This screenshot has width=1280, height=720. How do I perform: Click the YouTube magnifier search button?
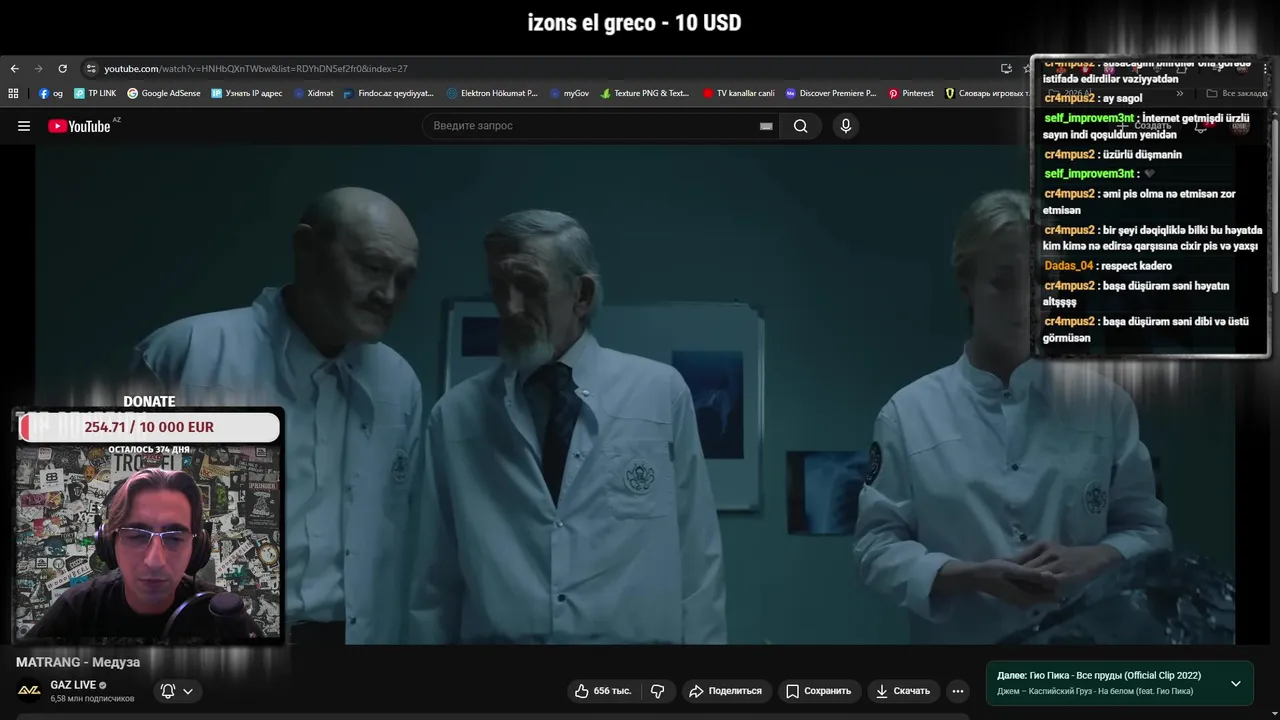point(800,126)
